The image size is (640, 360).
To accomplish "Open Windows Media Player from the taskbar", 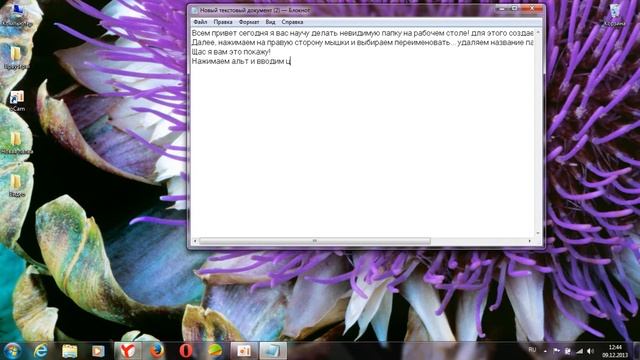I will coord(98,351).
